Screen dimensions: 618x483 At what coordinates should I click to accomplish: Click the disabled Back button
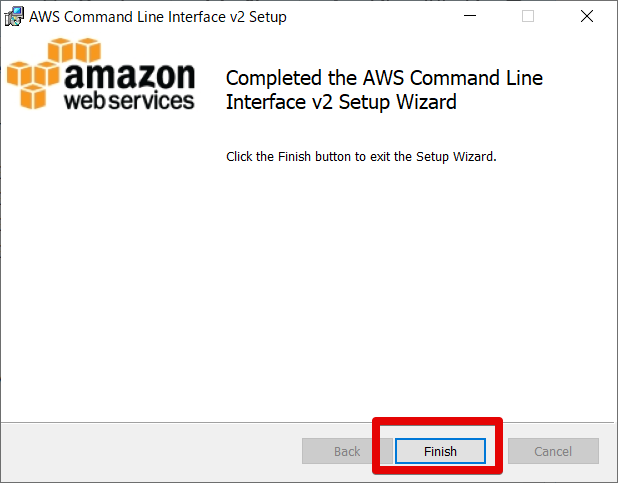click(x=346, y=451)
